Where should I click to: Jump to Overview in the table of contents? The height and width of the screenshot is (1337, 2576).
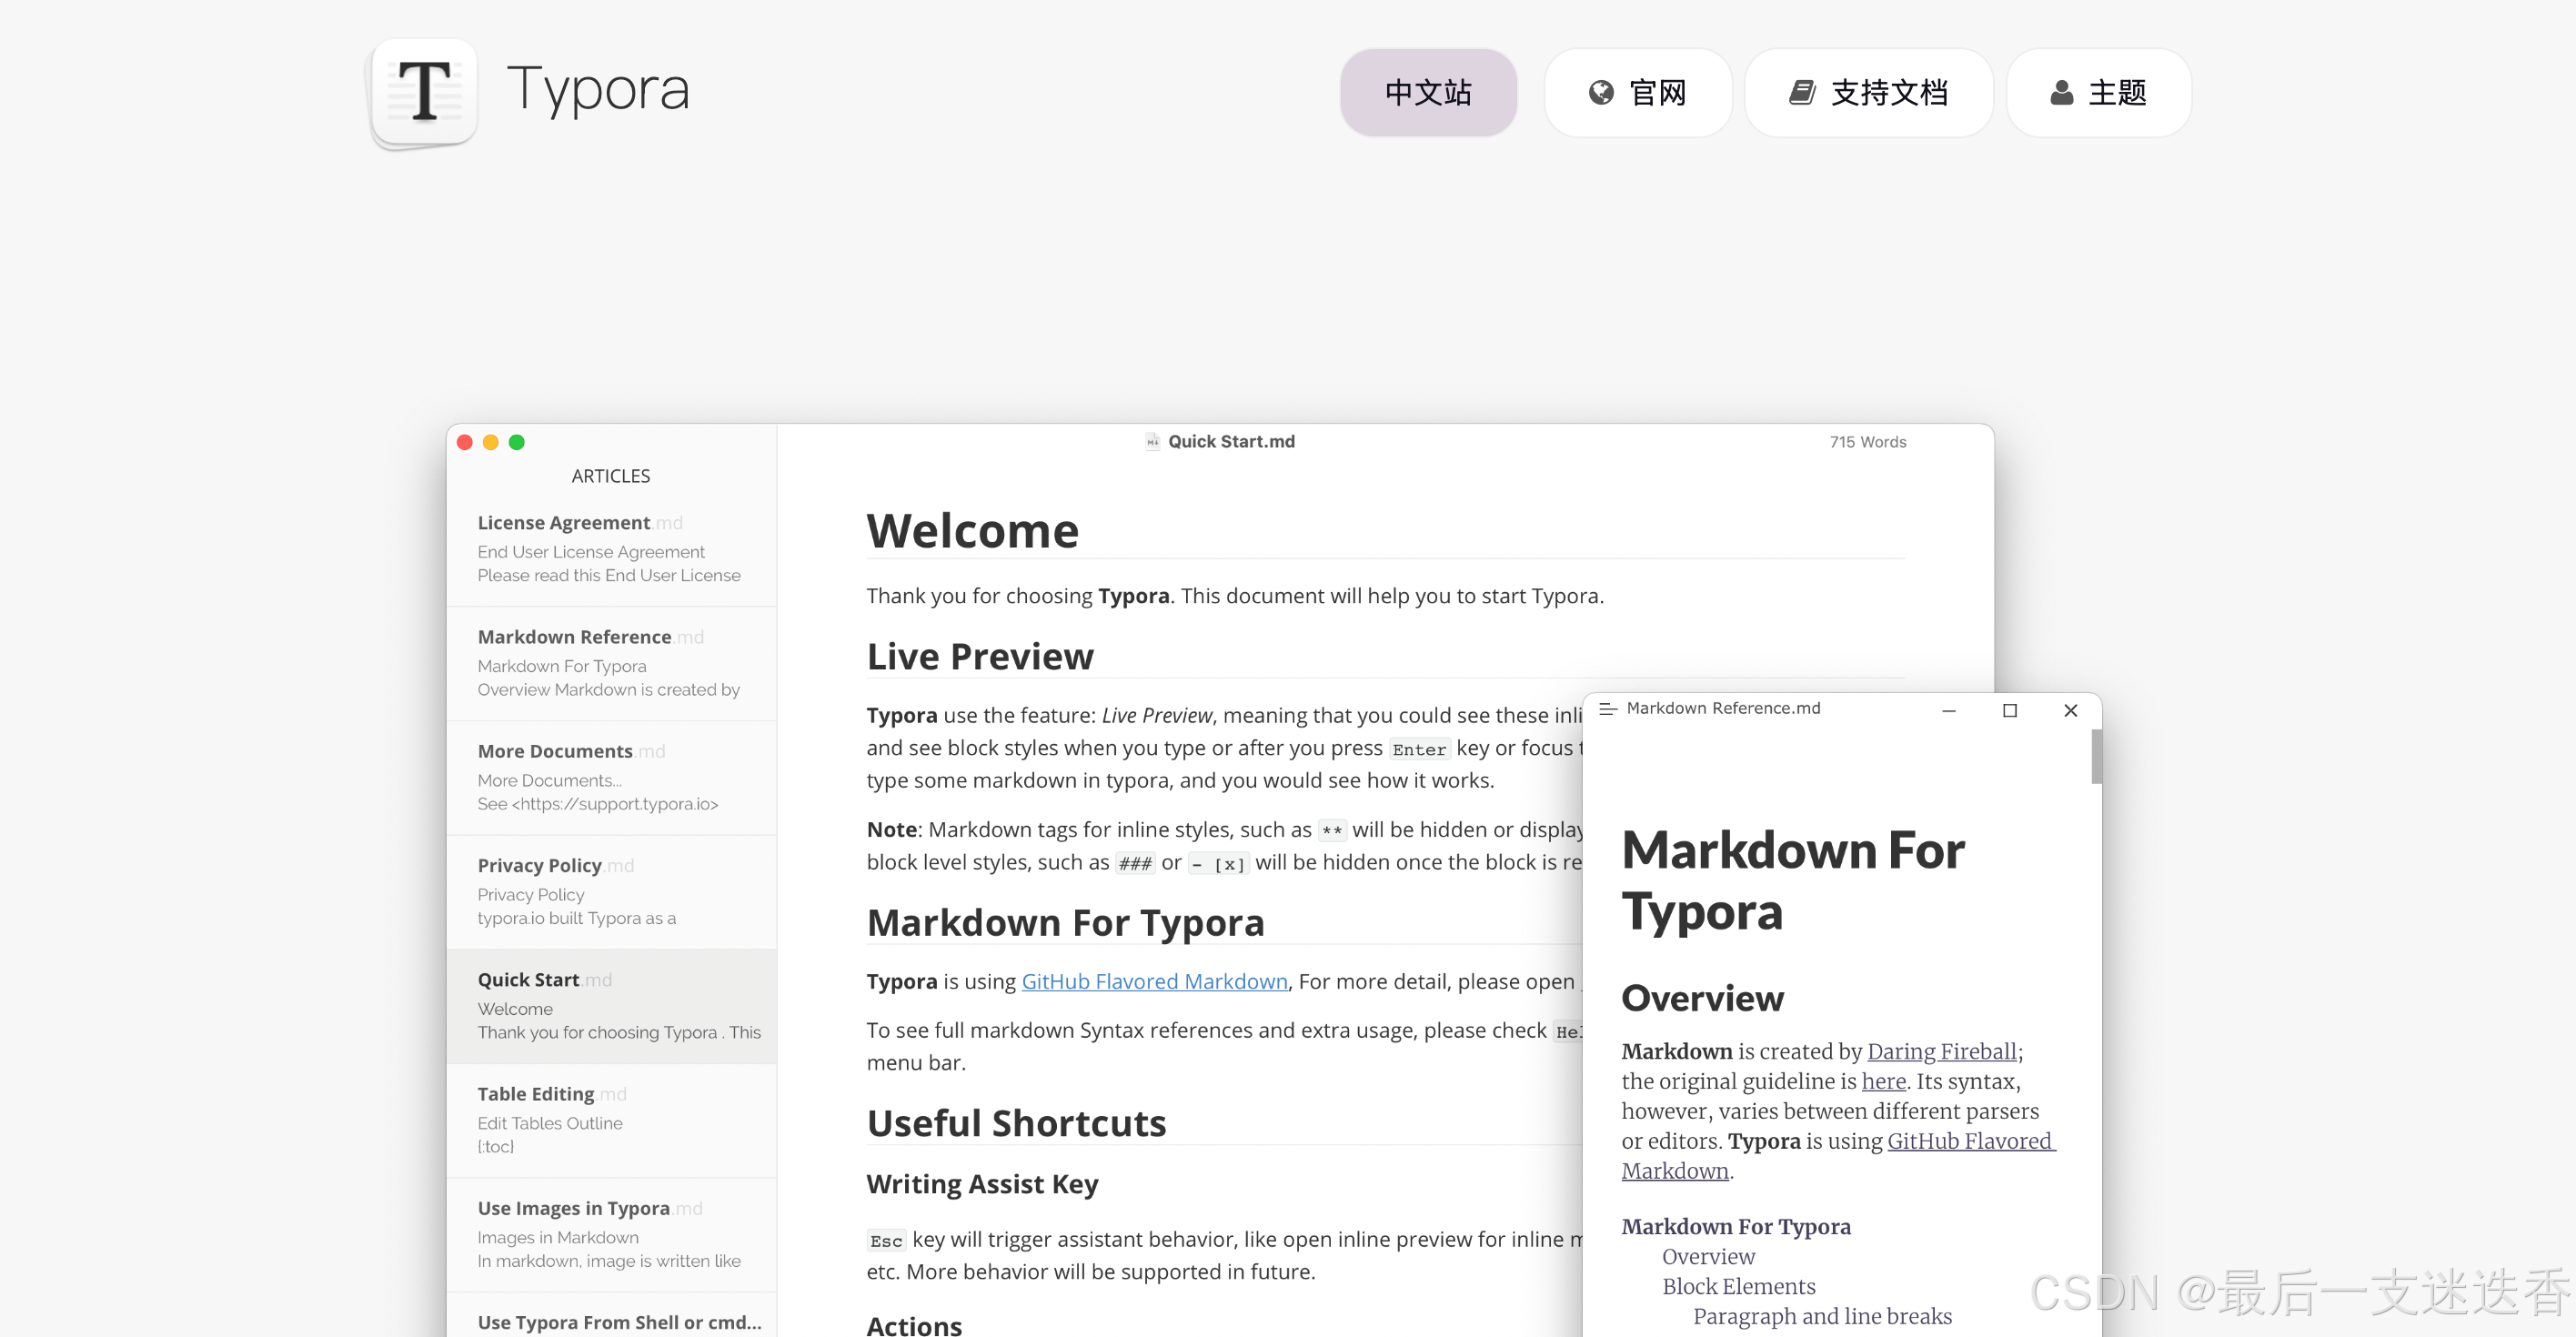point(1708,1256)
